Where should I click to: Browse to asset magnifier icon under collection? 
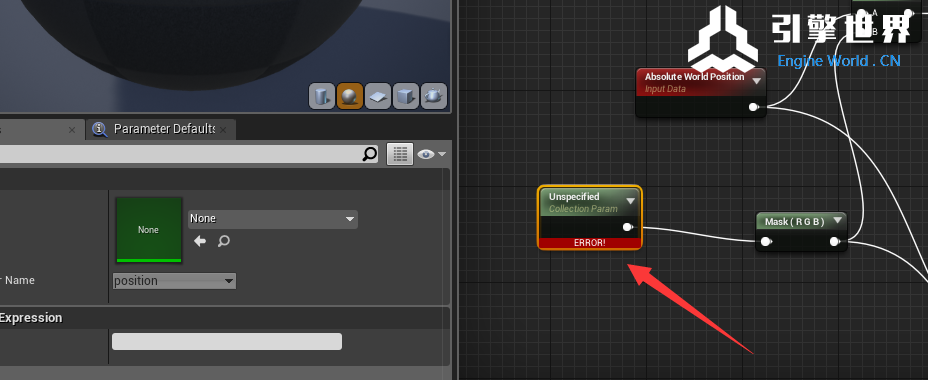[223, 241]
